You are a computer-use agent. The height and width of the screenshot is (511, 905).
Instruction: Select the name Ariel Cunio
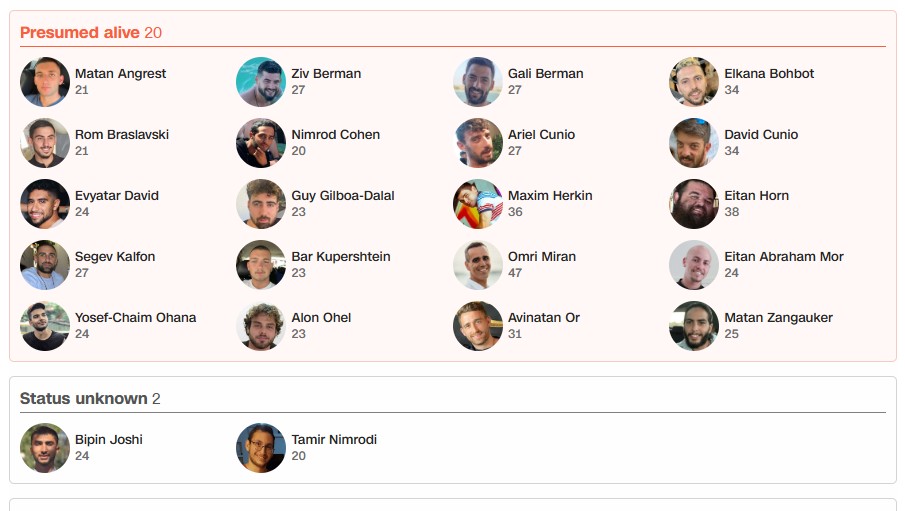(x=541, y=135)
